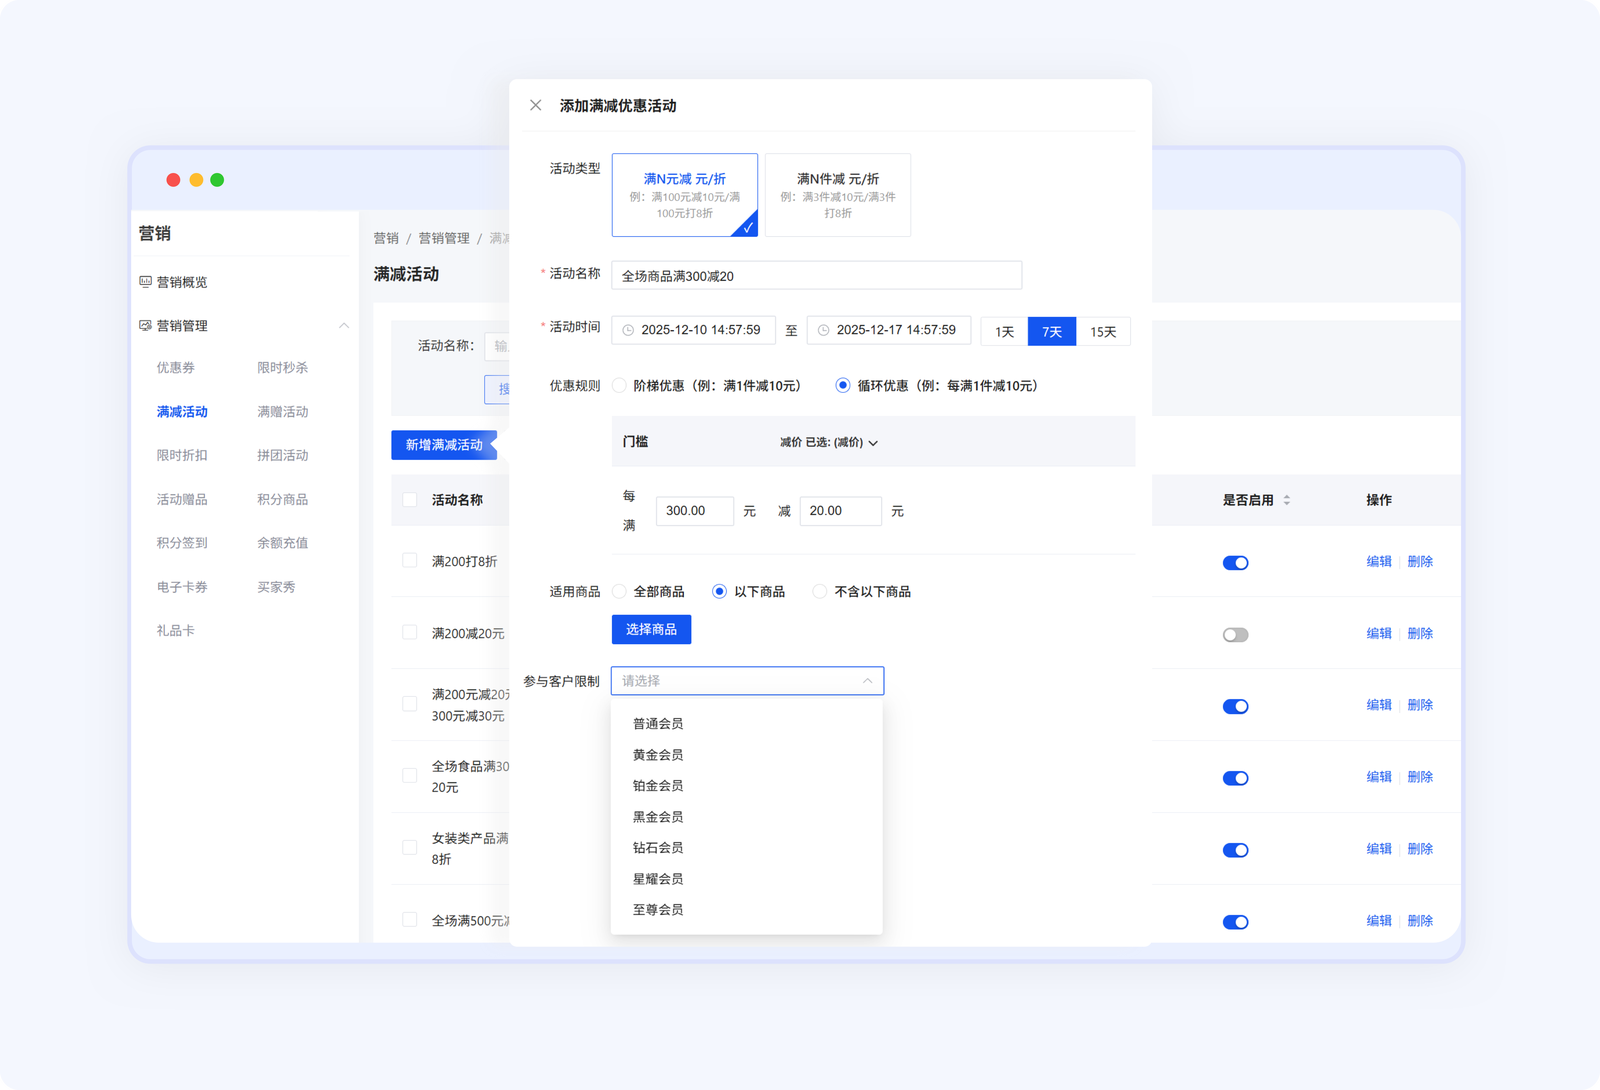Disable the toggle for 满200打8折 row
This screenshot has height=1090, width=1600.
pos(1235,563)
